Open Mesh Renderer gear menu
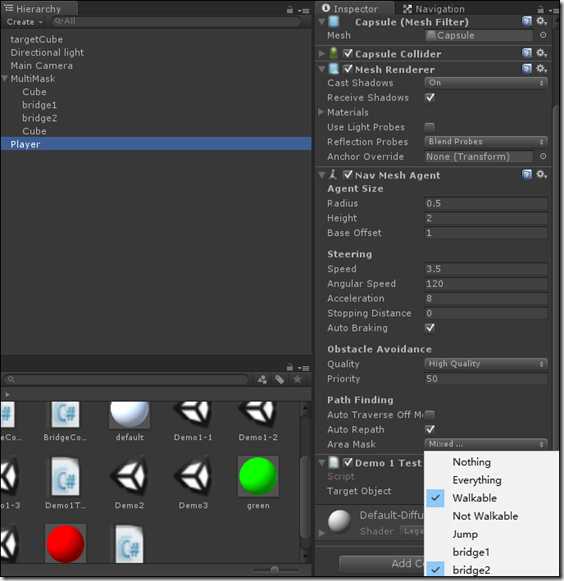 click(x=541, y=69)
